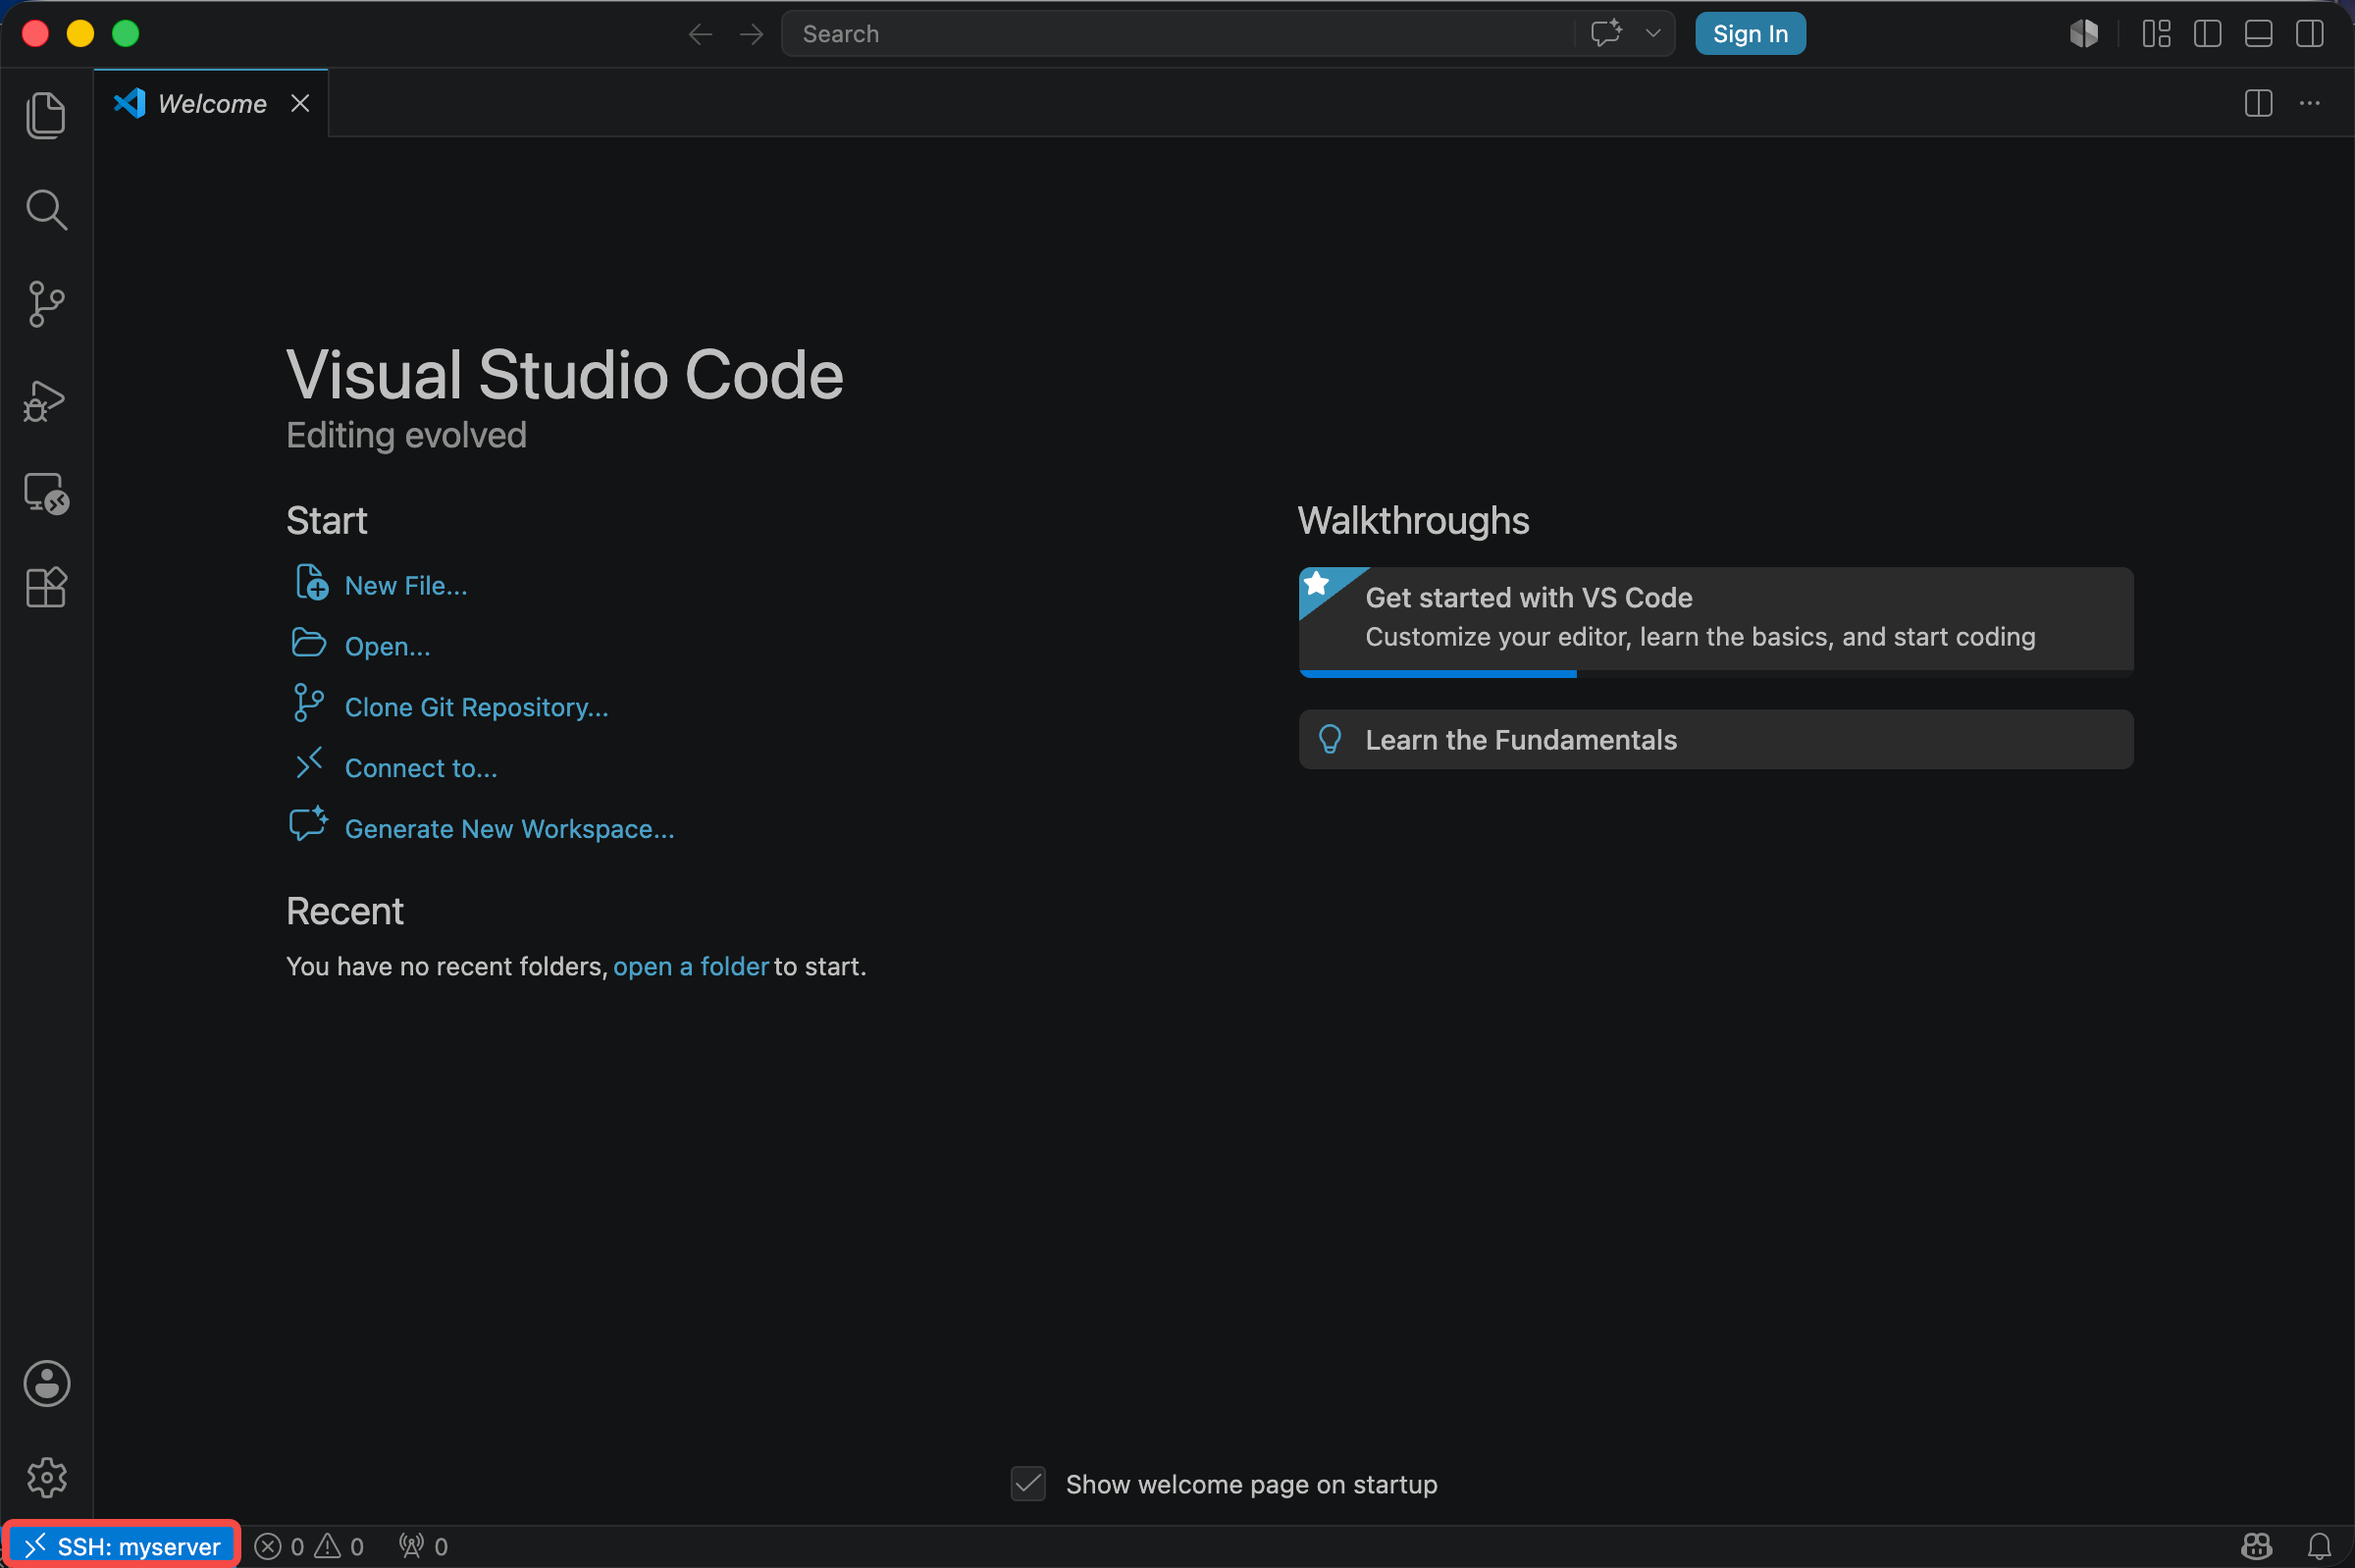
Task: Uncheck Show welcome page on startup
Action: click(x=1028, y=1484)
